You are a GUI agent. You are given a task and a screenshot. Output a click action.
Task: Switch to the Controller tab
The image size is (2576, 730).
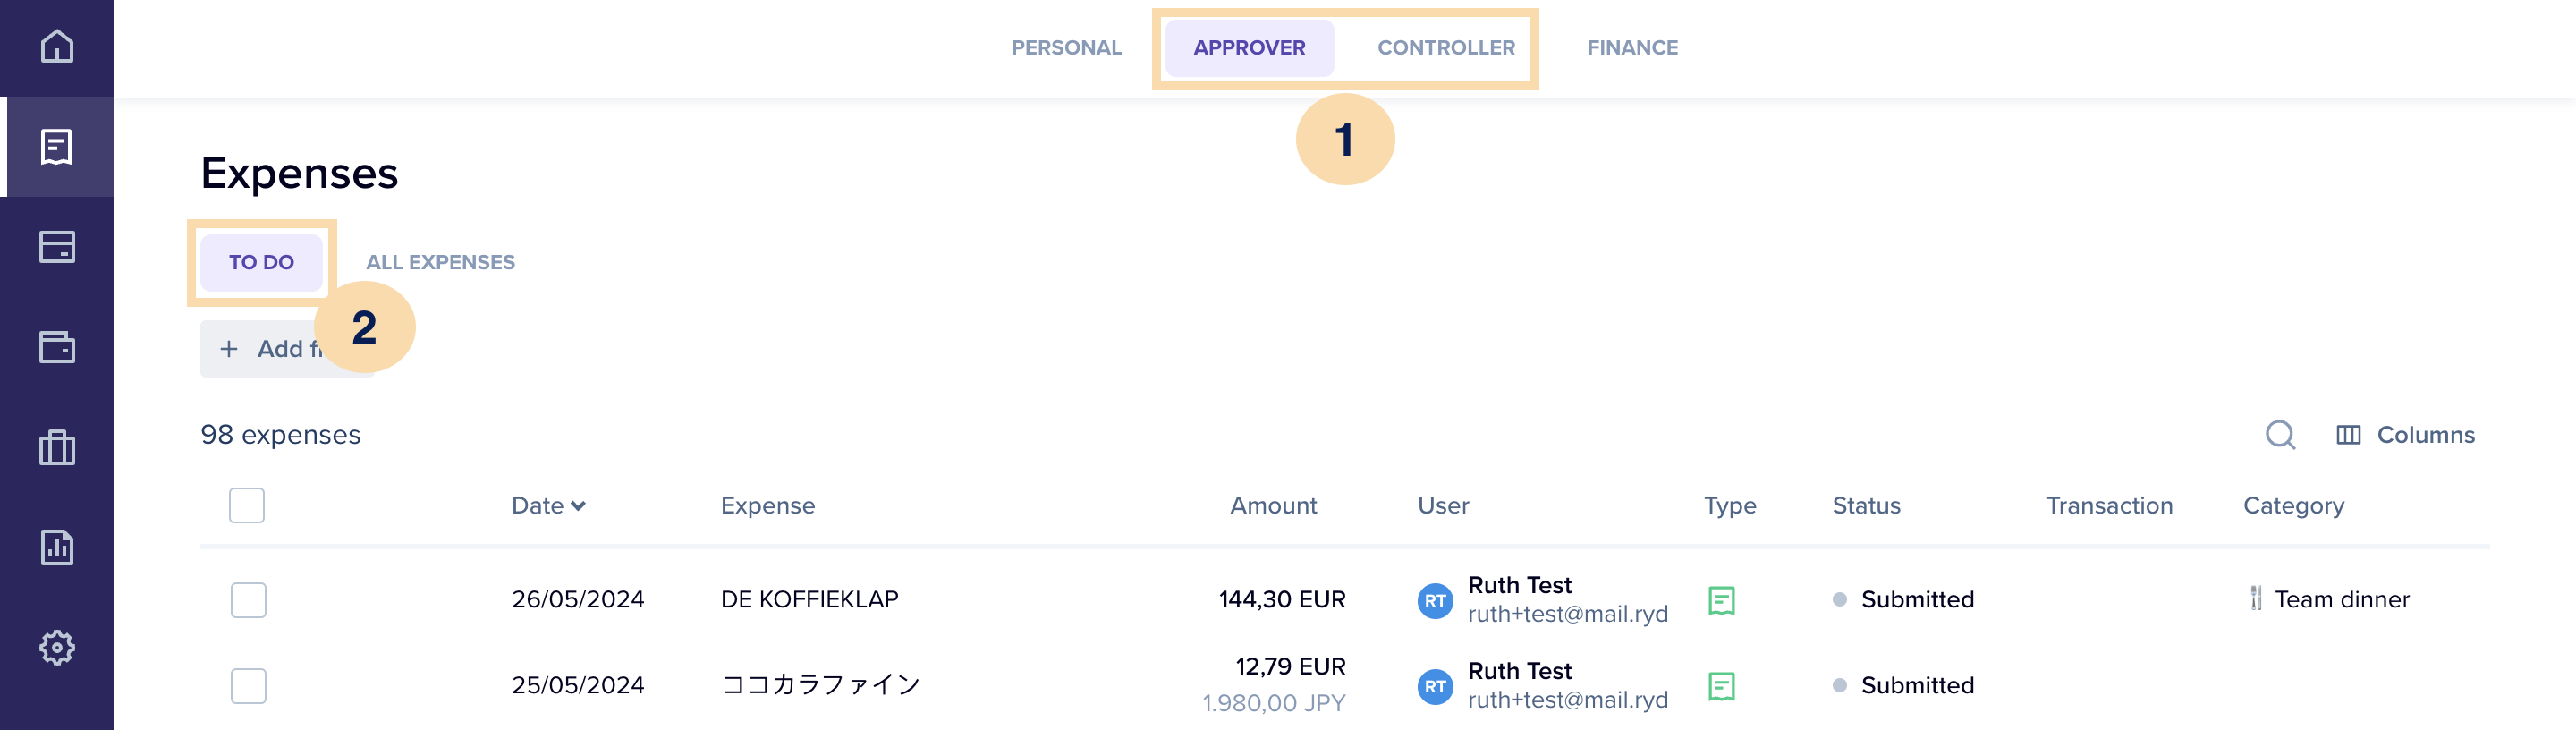pos(1445,48)
